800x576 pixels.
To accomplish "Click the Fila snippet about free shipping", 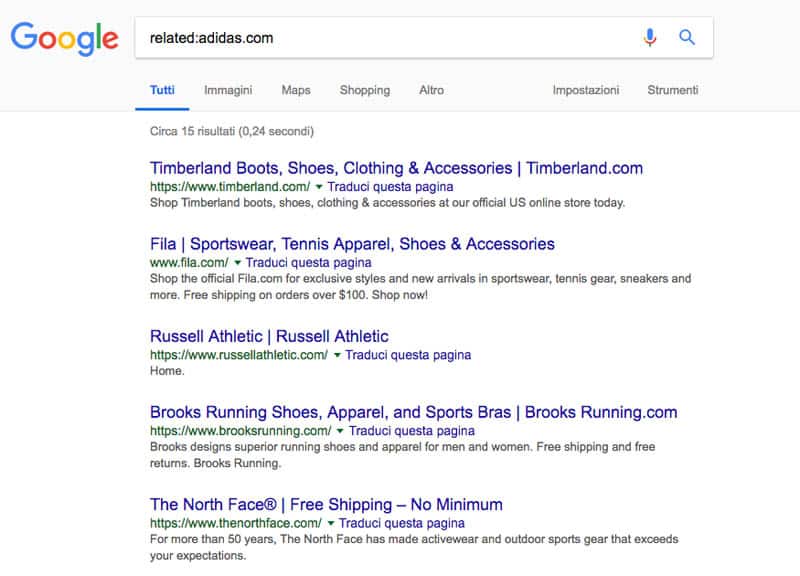I will pyautogui.click(x=420, y=287).
